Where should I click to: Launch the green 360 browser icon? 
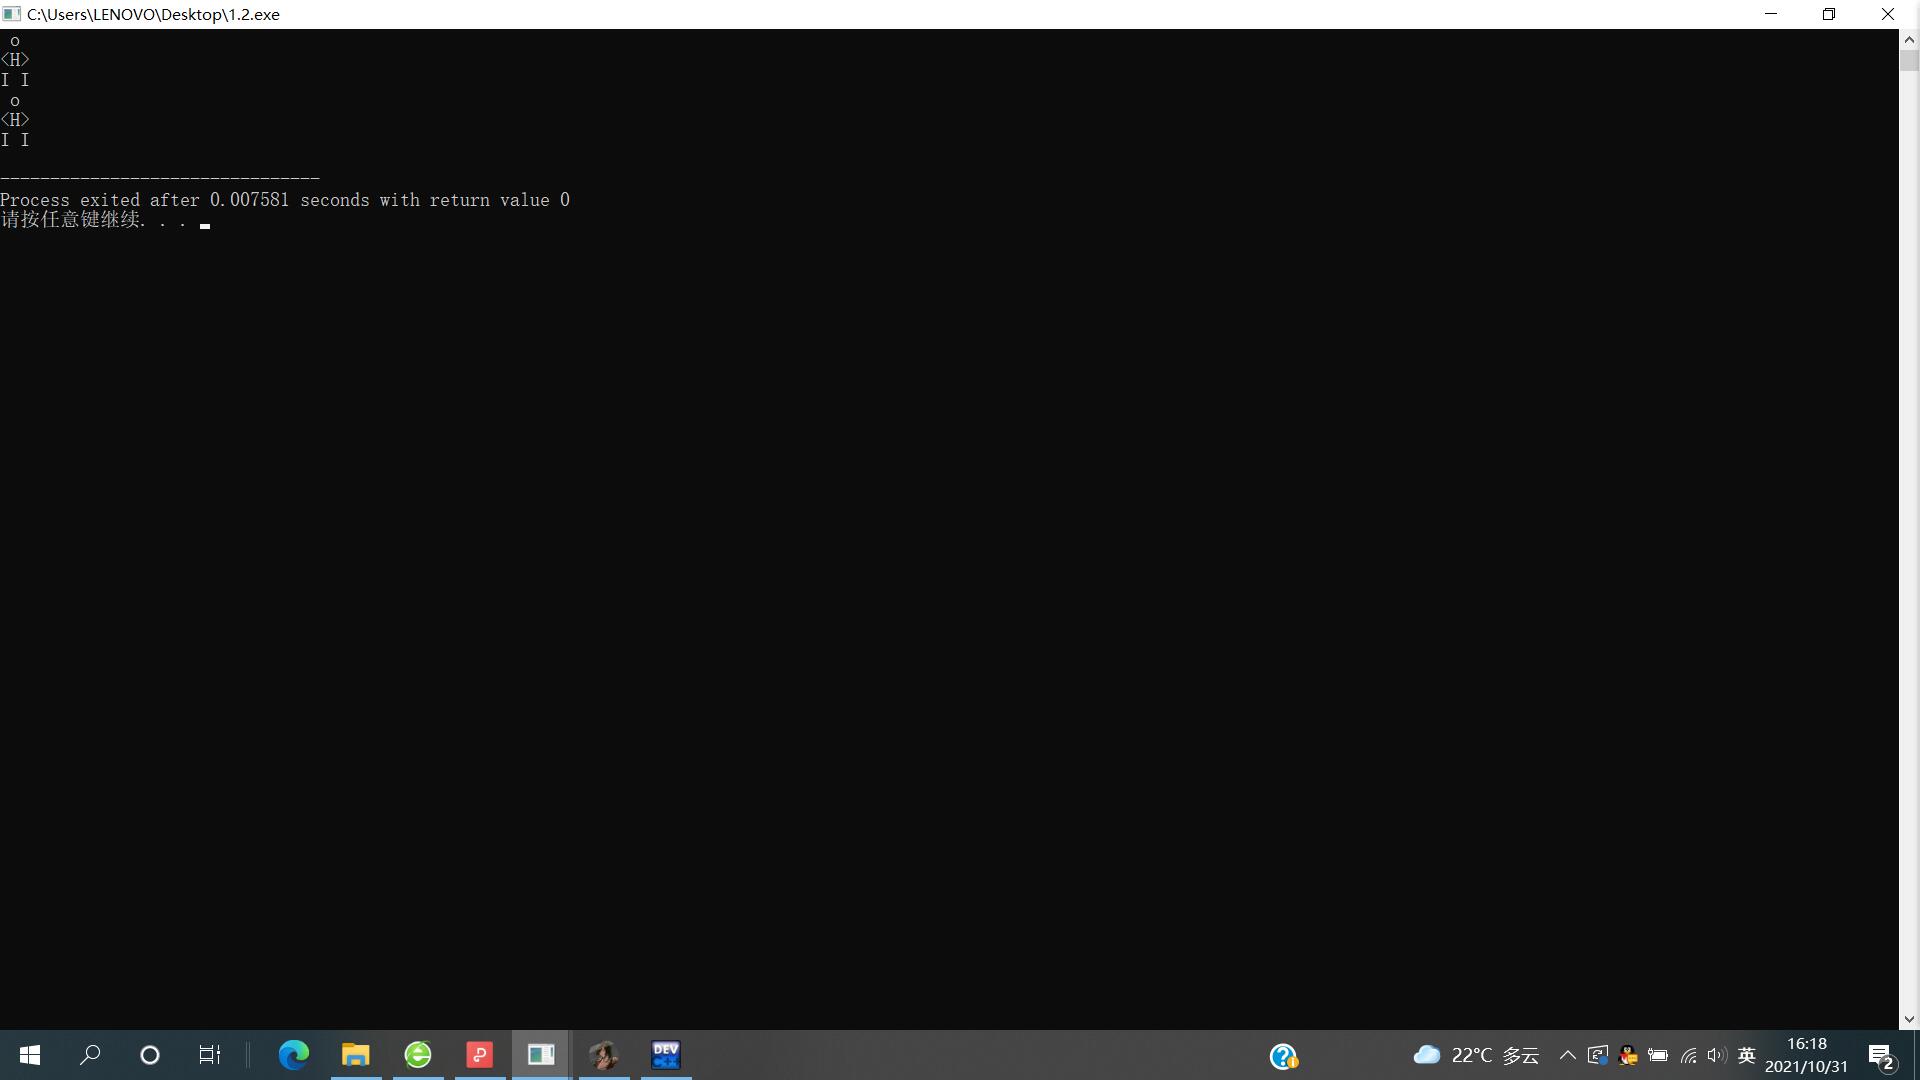(418, 1055)
